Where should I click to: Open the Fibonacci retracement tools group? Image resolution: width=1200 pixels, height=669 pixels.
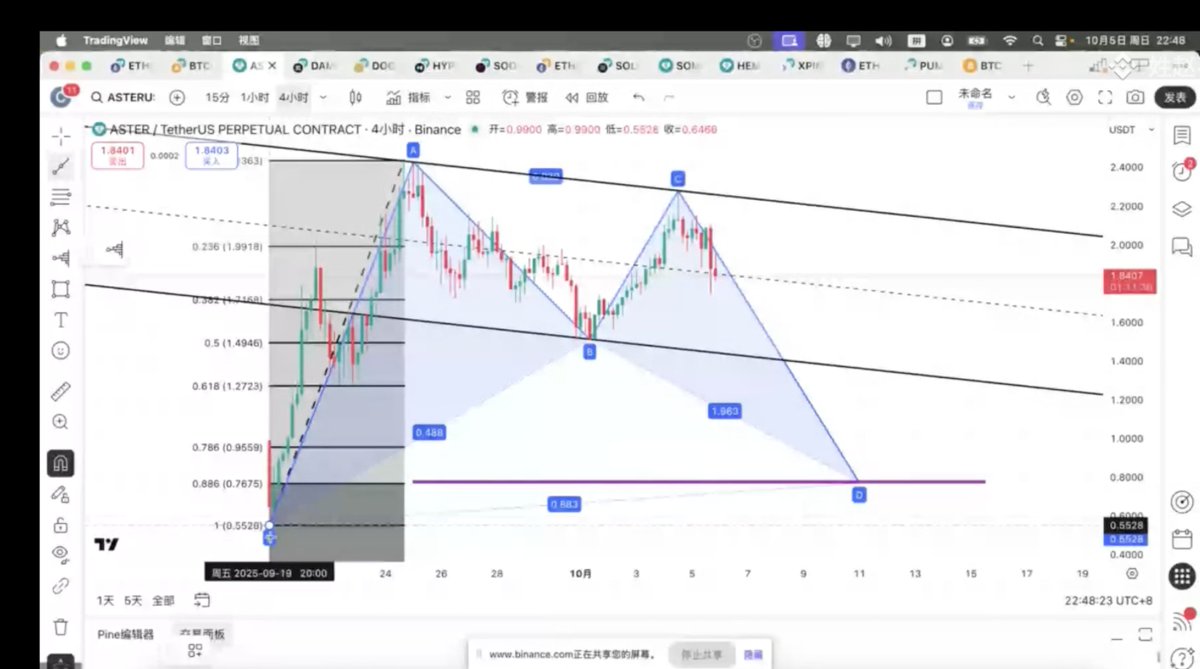point(60,197)
